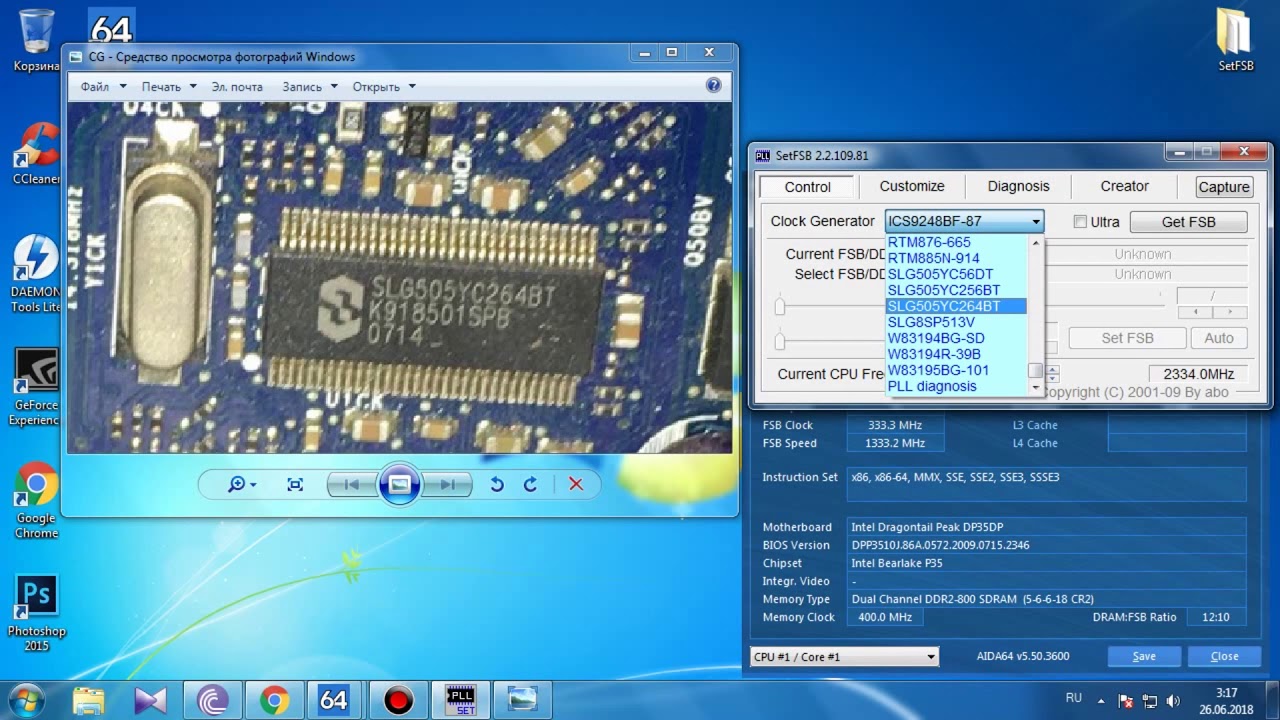Screen dimensions: 1280x720
Task: Enable the Ultra checkbox in SetFSB
Action: [x=1080, y=222]
